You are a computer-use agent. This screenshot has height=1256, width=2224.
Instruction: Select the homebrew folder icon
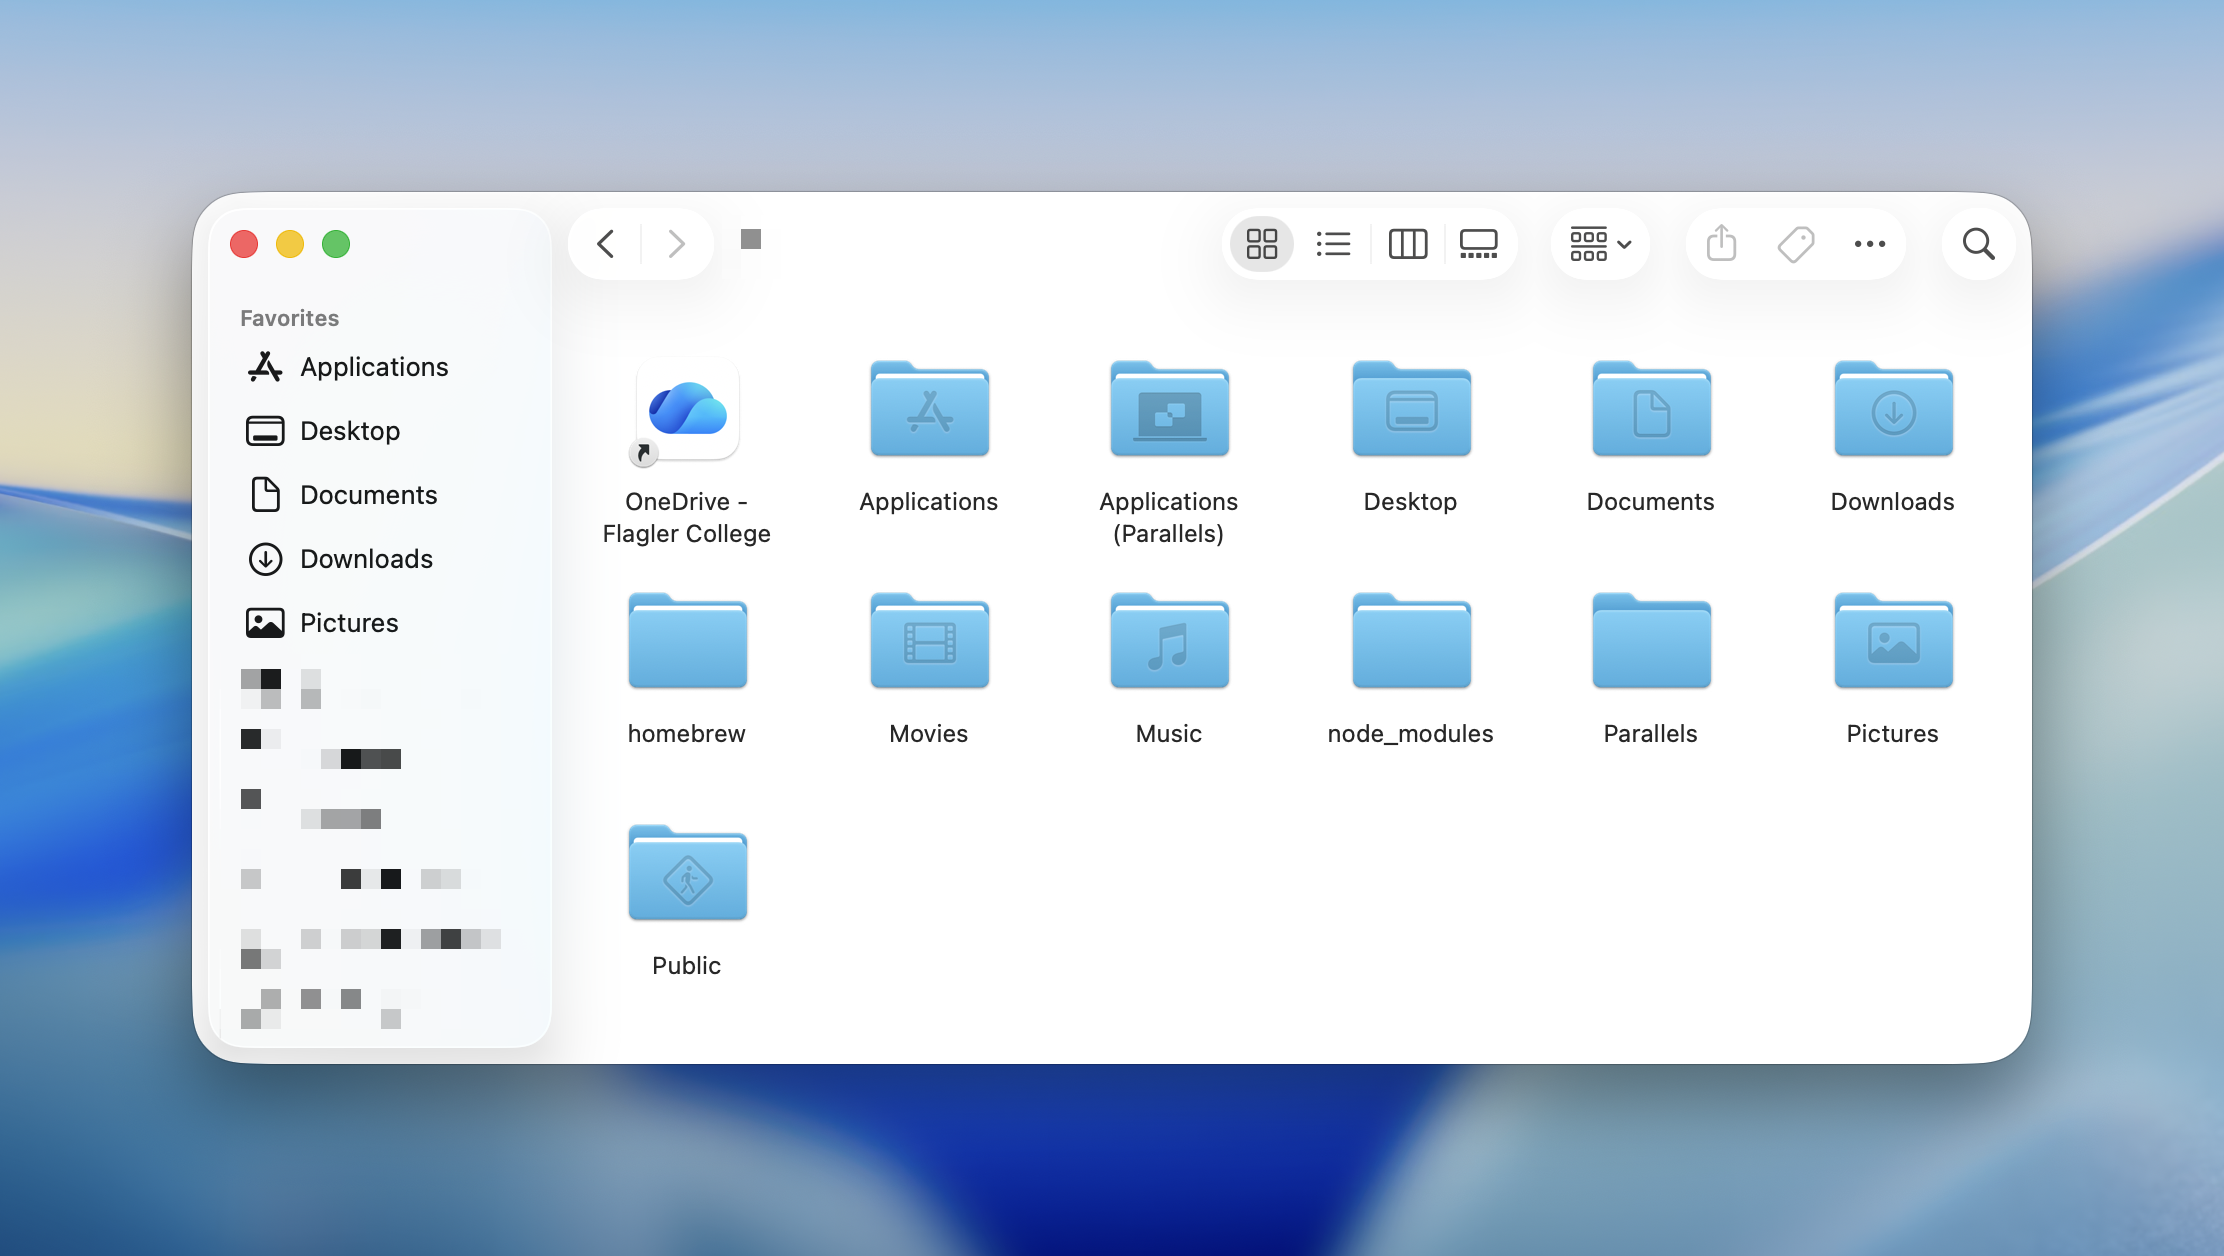point(687,641)
